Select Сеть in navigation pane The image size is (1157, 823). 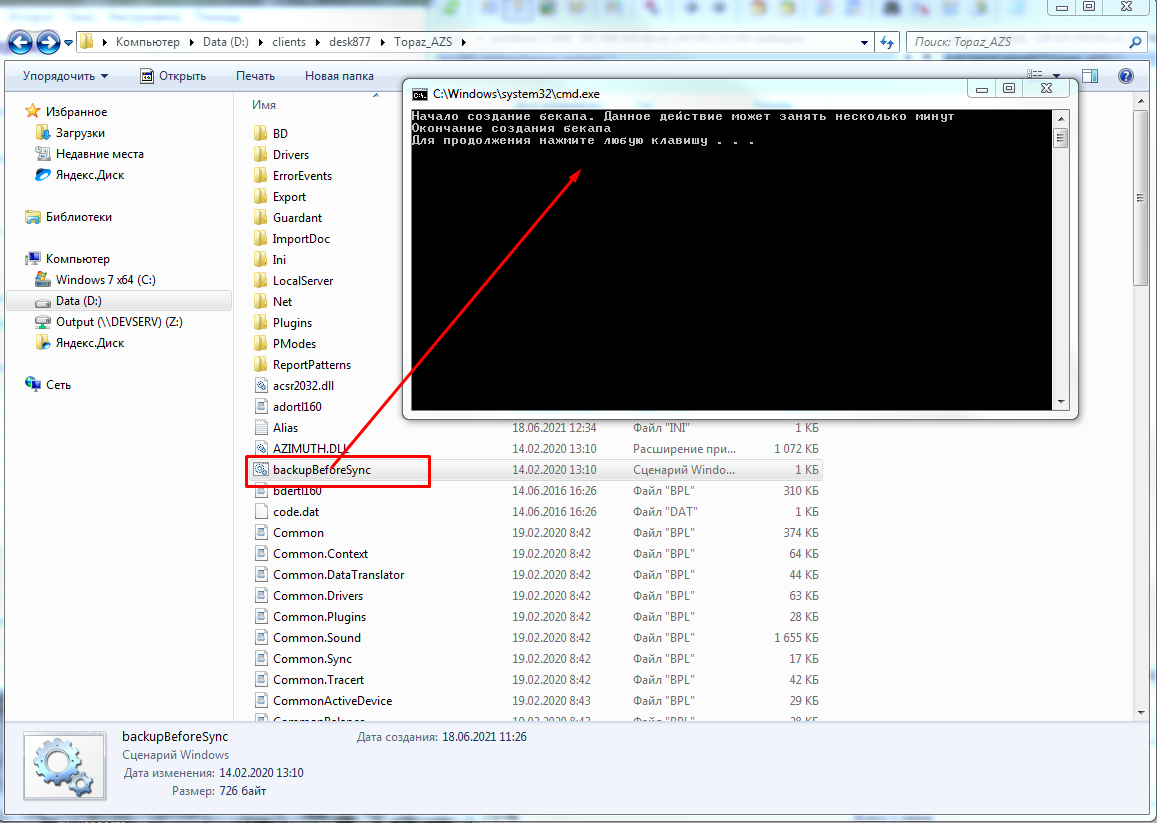58,385
